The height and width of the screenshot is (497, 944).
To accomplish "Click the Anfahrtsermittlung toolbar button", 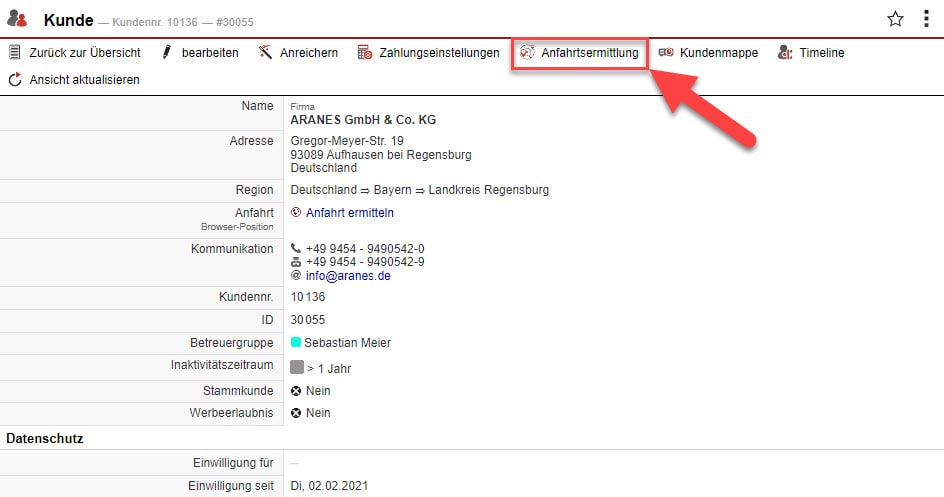I will 579,52.
